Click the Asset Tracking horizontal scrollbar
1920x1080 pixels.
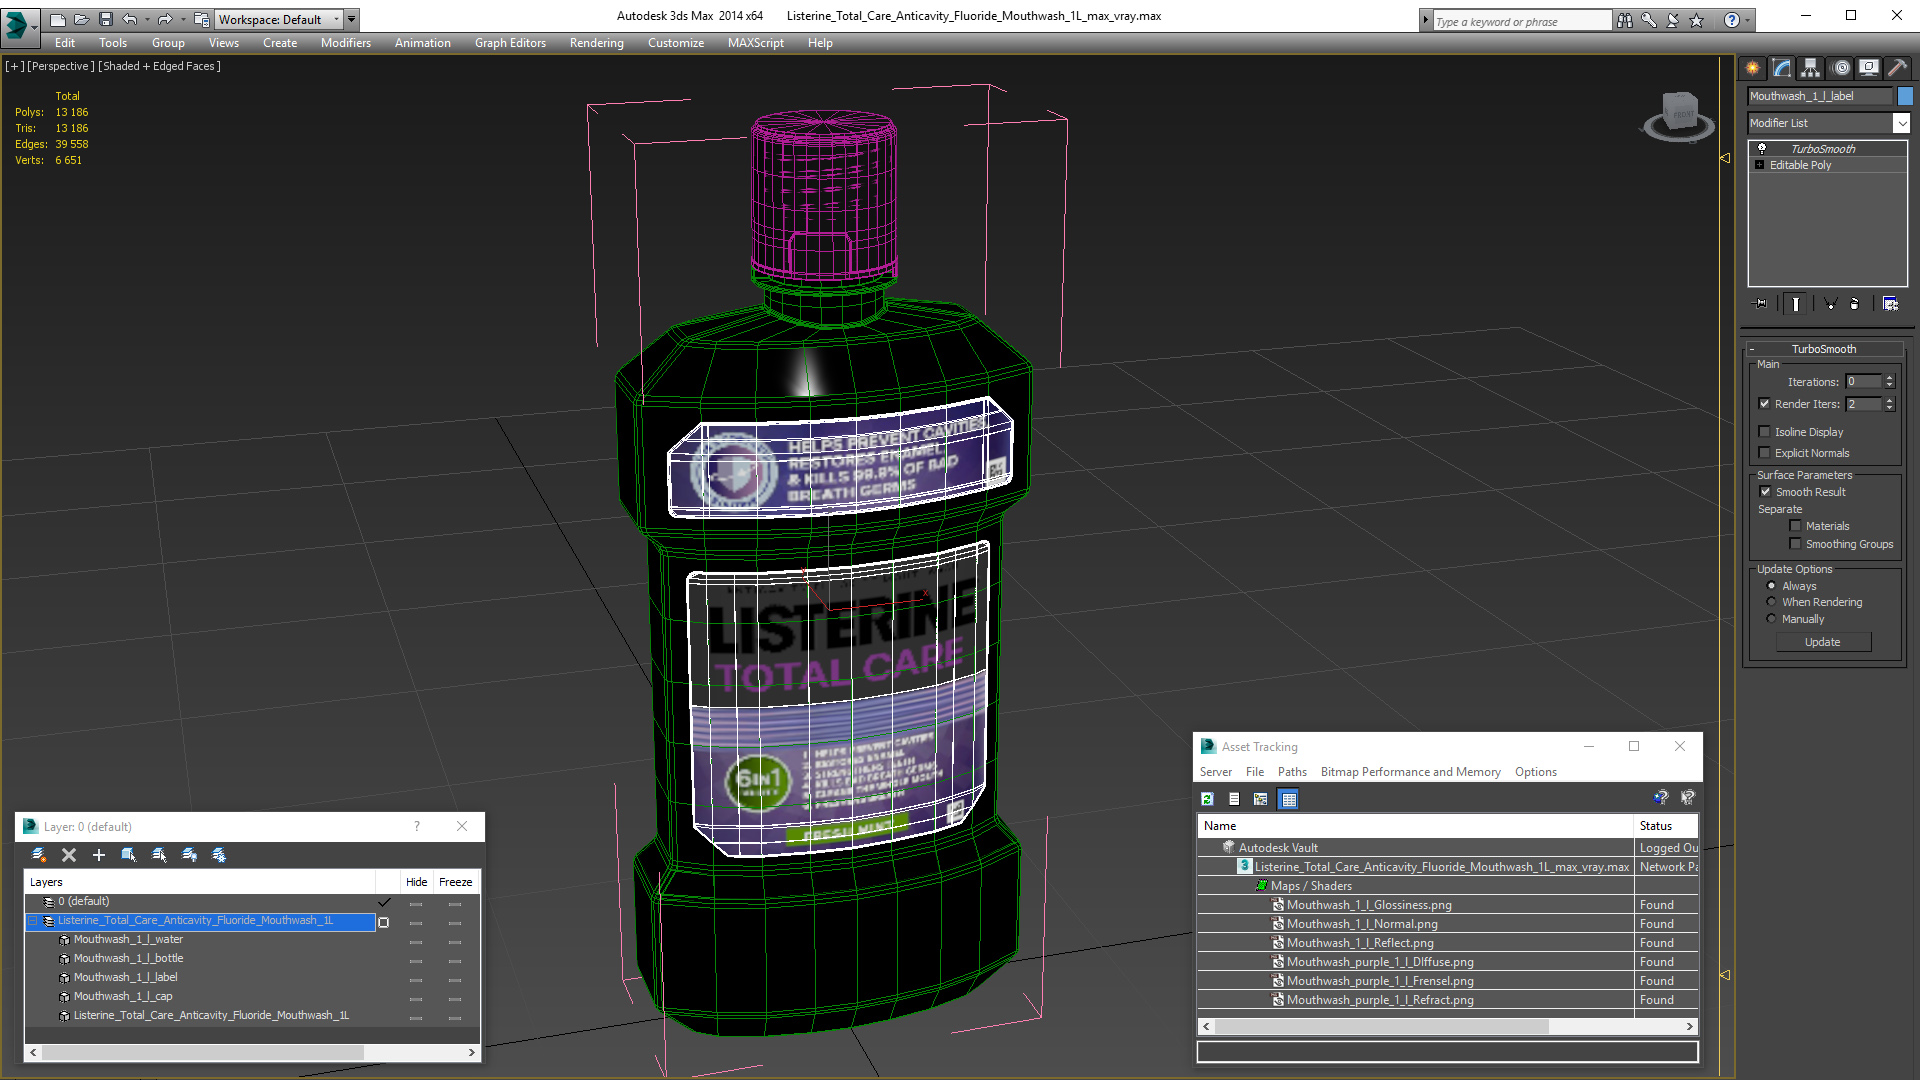(1381, 1026)
